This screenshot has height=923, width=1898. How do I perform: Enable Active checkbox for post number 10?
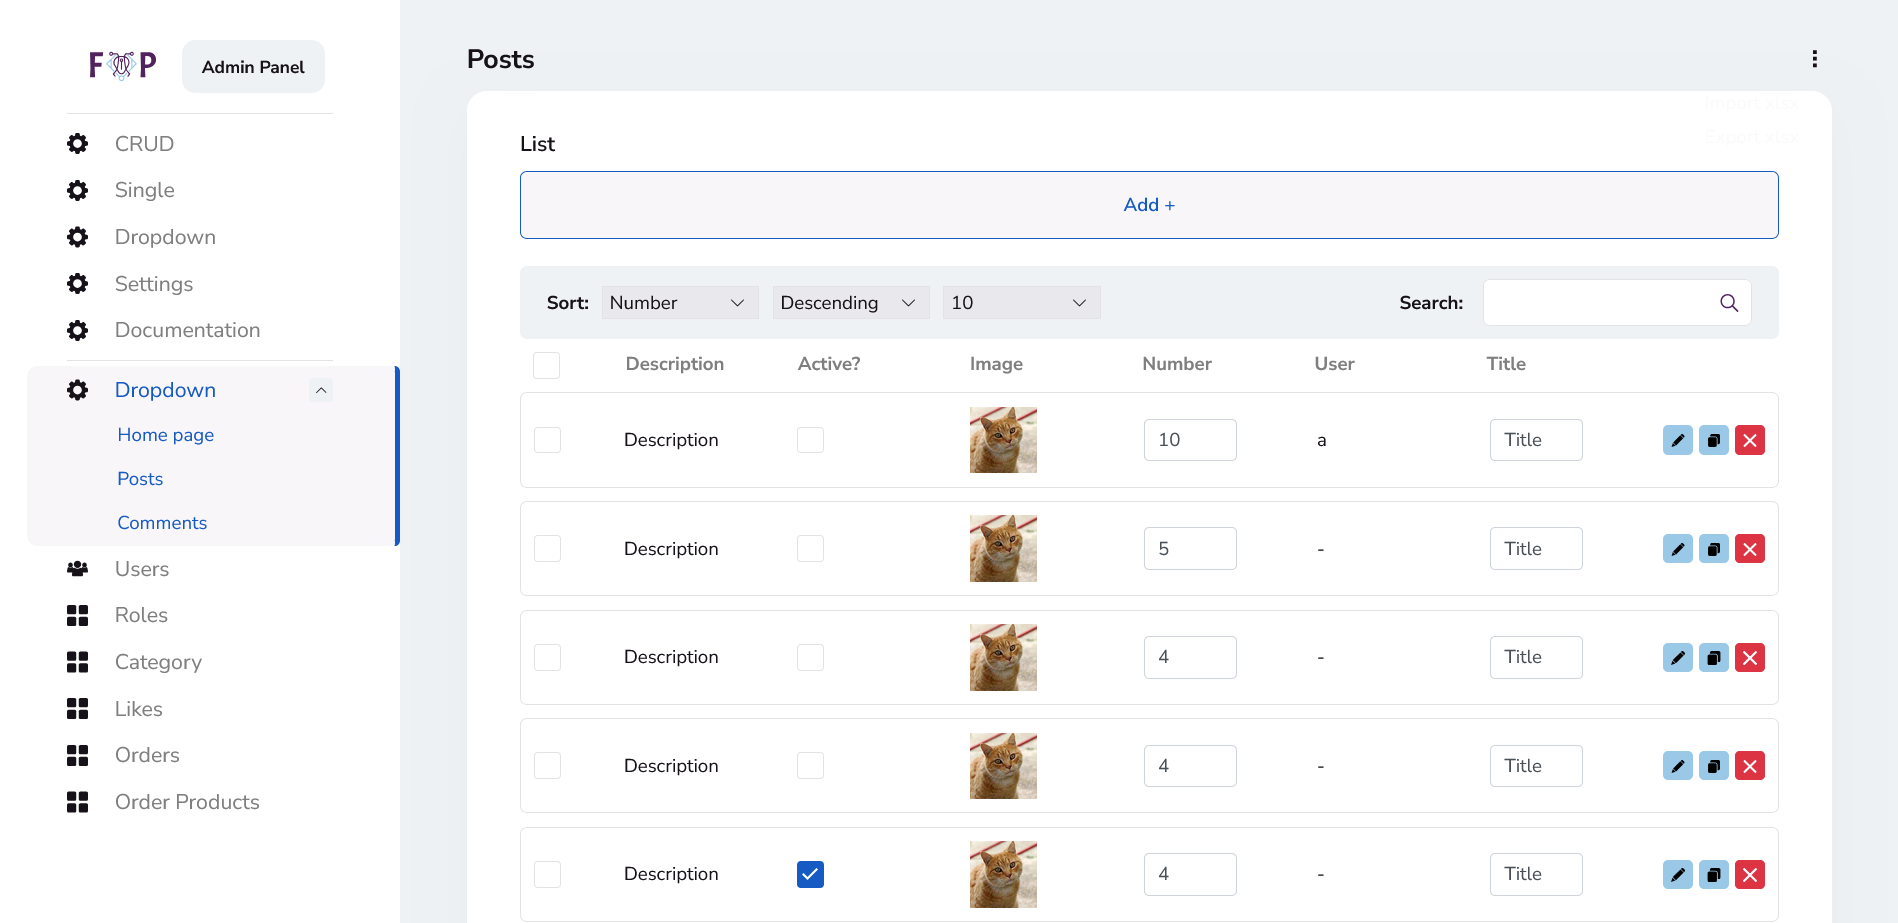pos(810,440)
